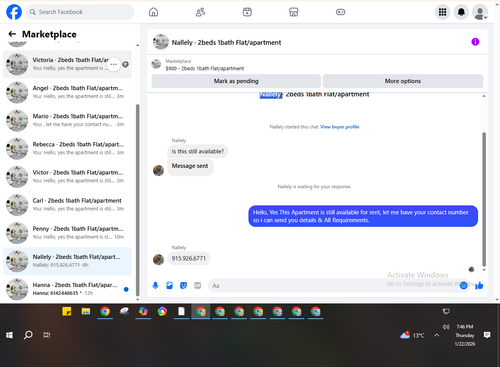The height and width of the screenshot is (367, 500).
Task: Open the first Chrome icon on taskbar
Action: pos(105,311)
